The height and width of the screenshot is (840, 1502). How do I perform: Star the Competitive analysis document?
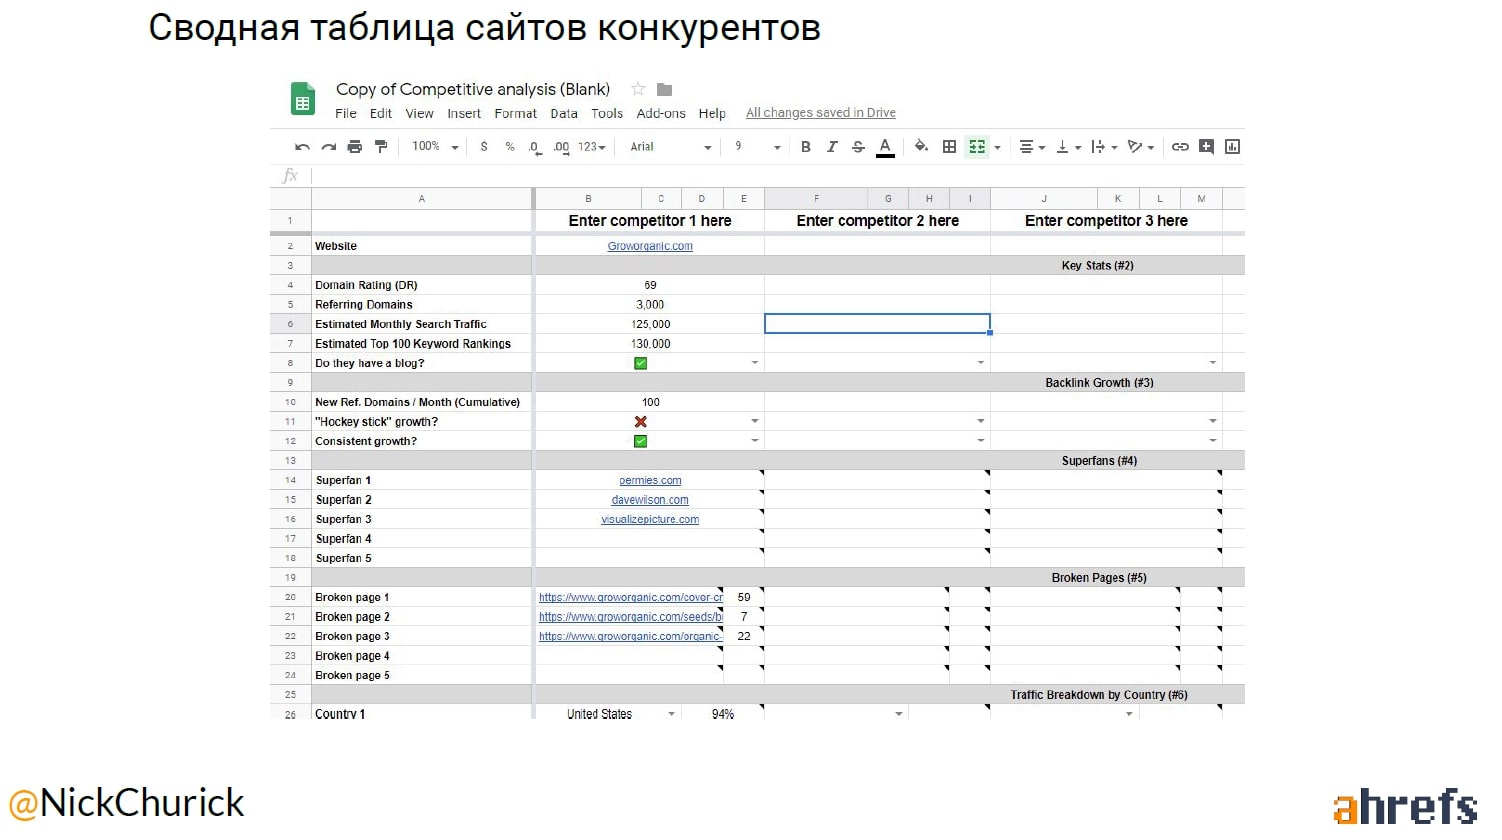point(638,89)
